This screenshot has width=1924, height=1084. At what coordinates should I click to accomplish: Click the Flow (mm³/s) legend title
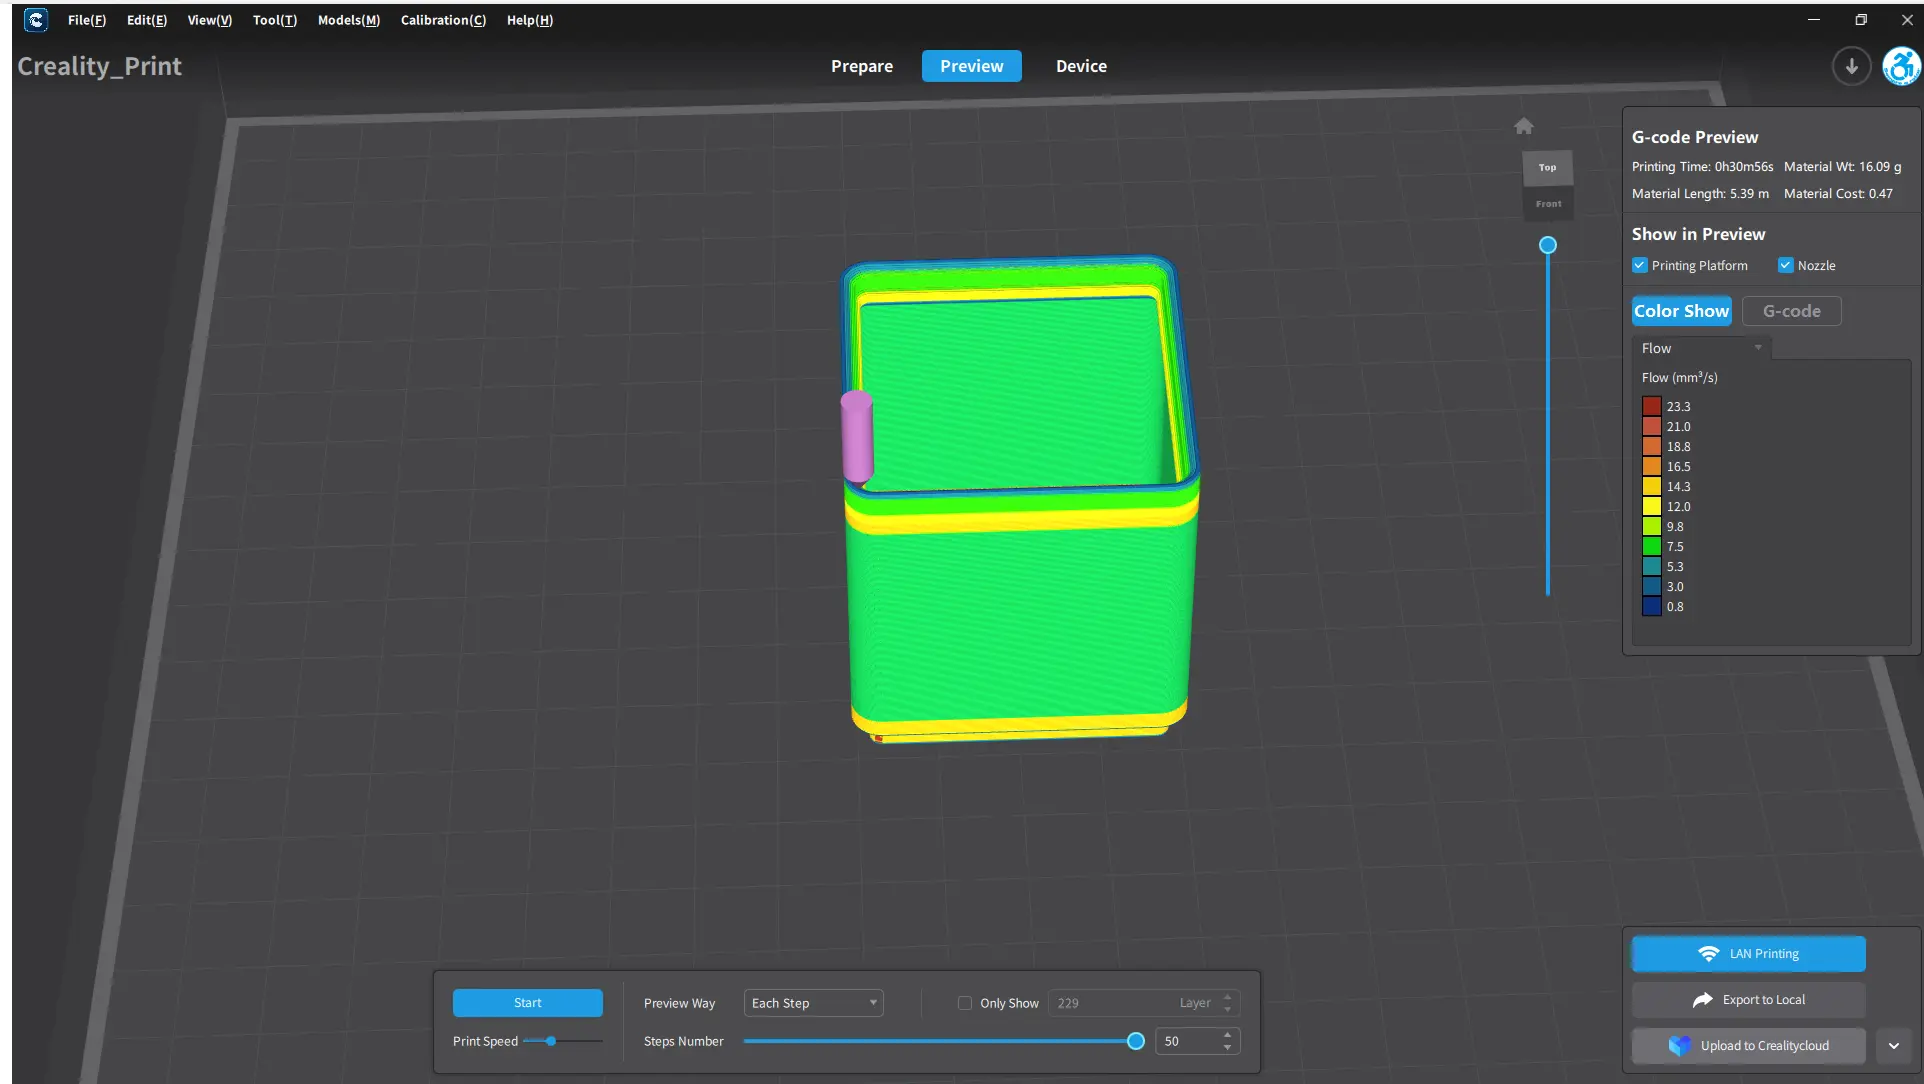coord(1679,378)
